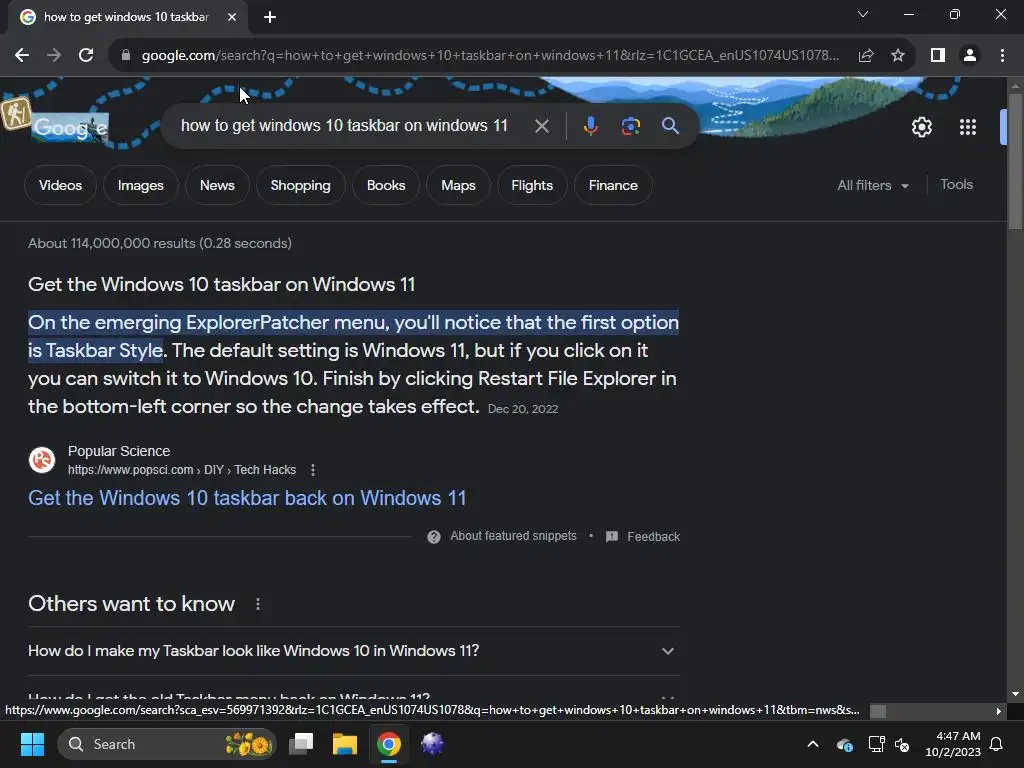Switch to the Finance filter
This screenshot has width=1024, height=768.
(x=613, y=185)
